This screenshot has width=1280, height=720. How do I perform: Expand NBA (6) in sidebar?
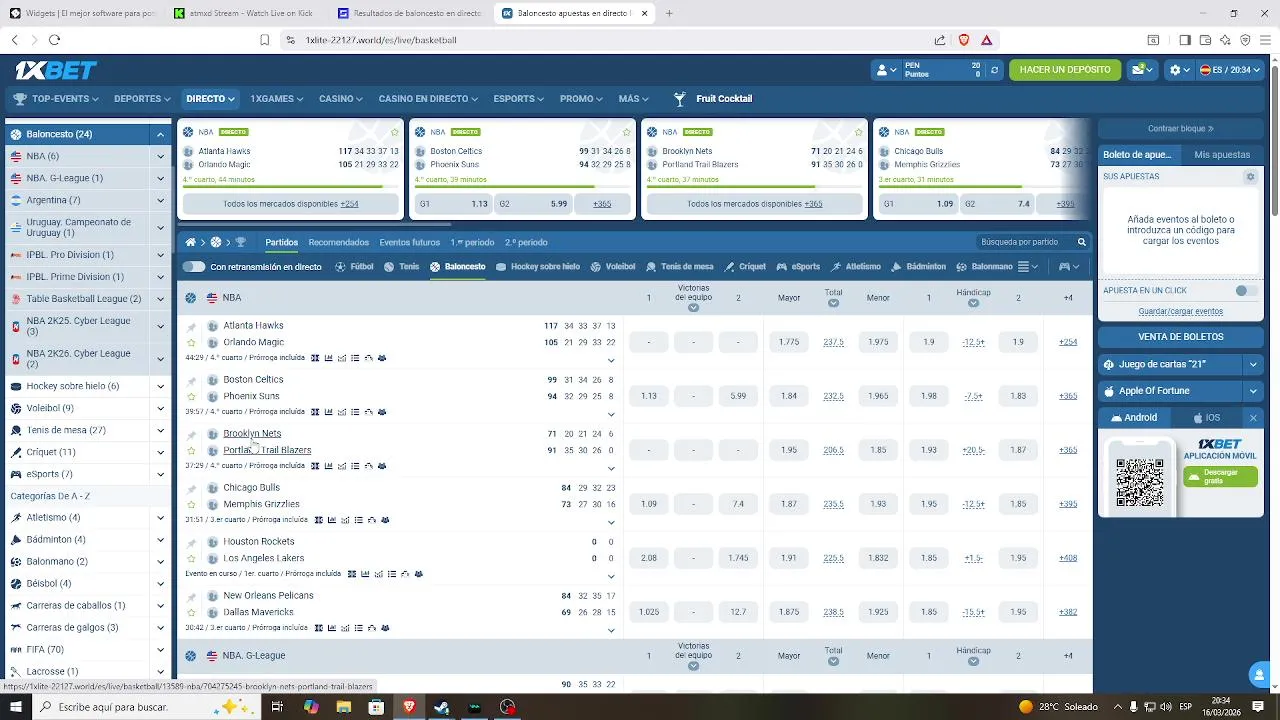click(x=160, y=156)
